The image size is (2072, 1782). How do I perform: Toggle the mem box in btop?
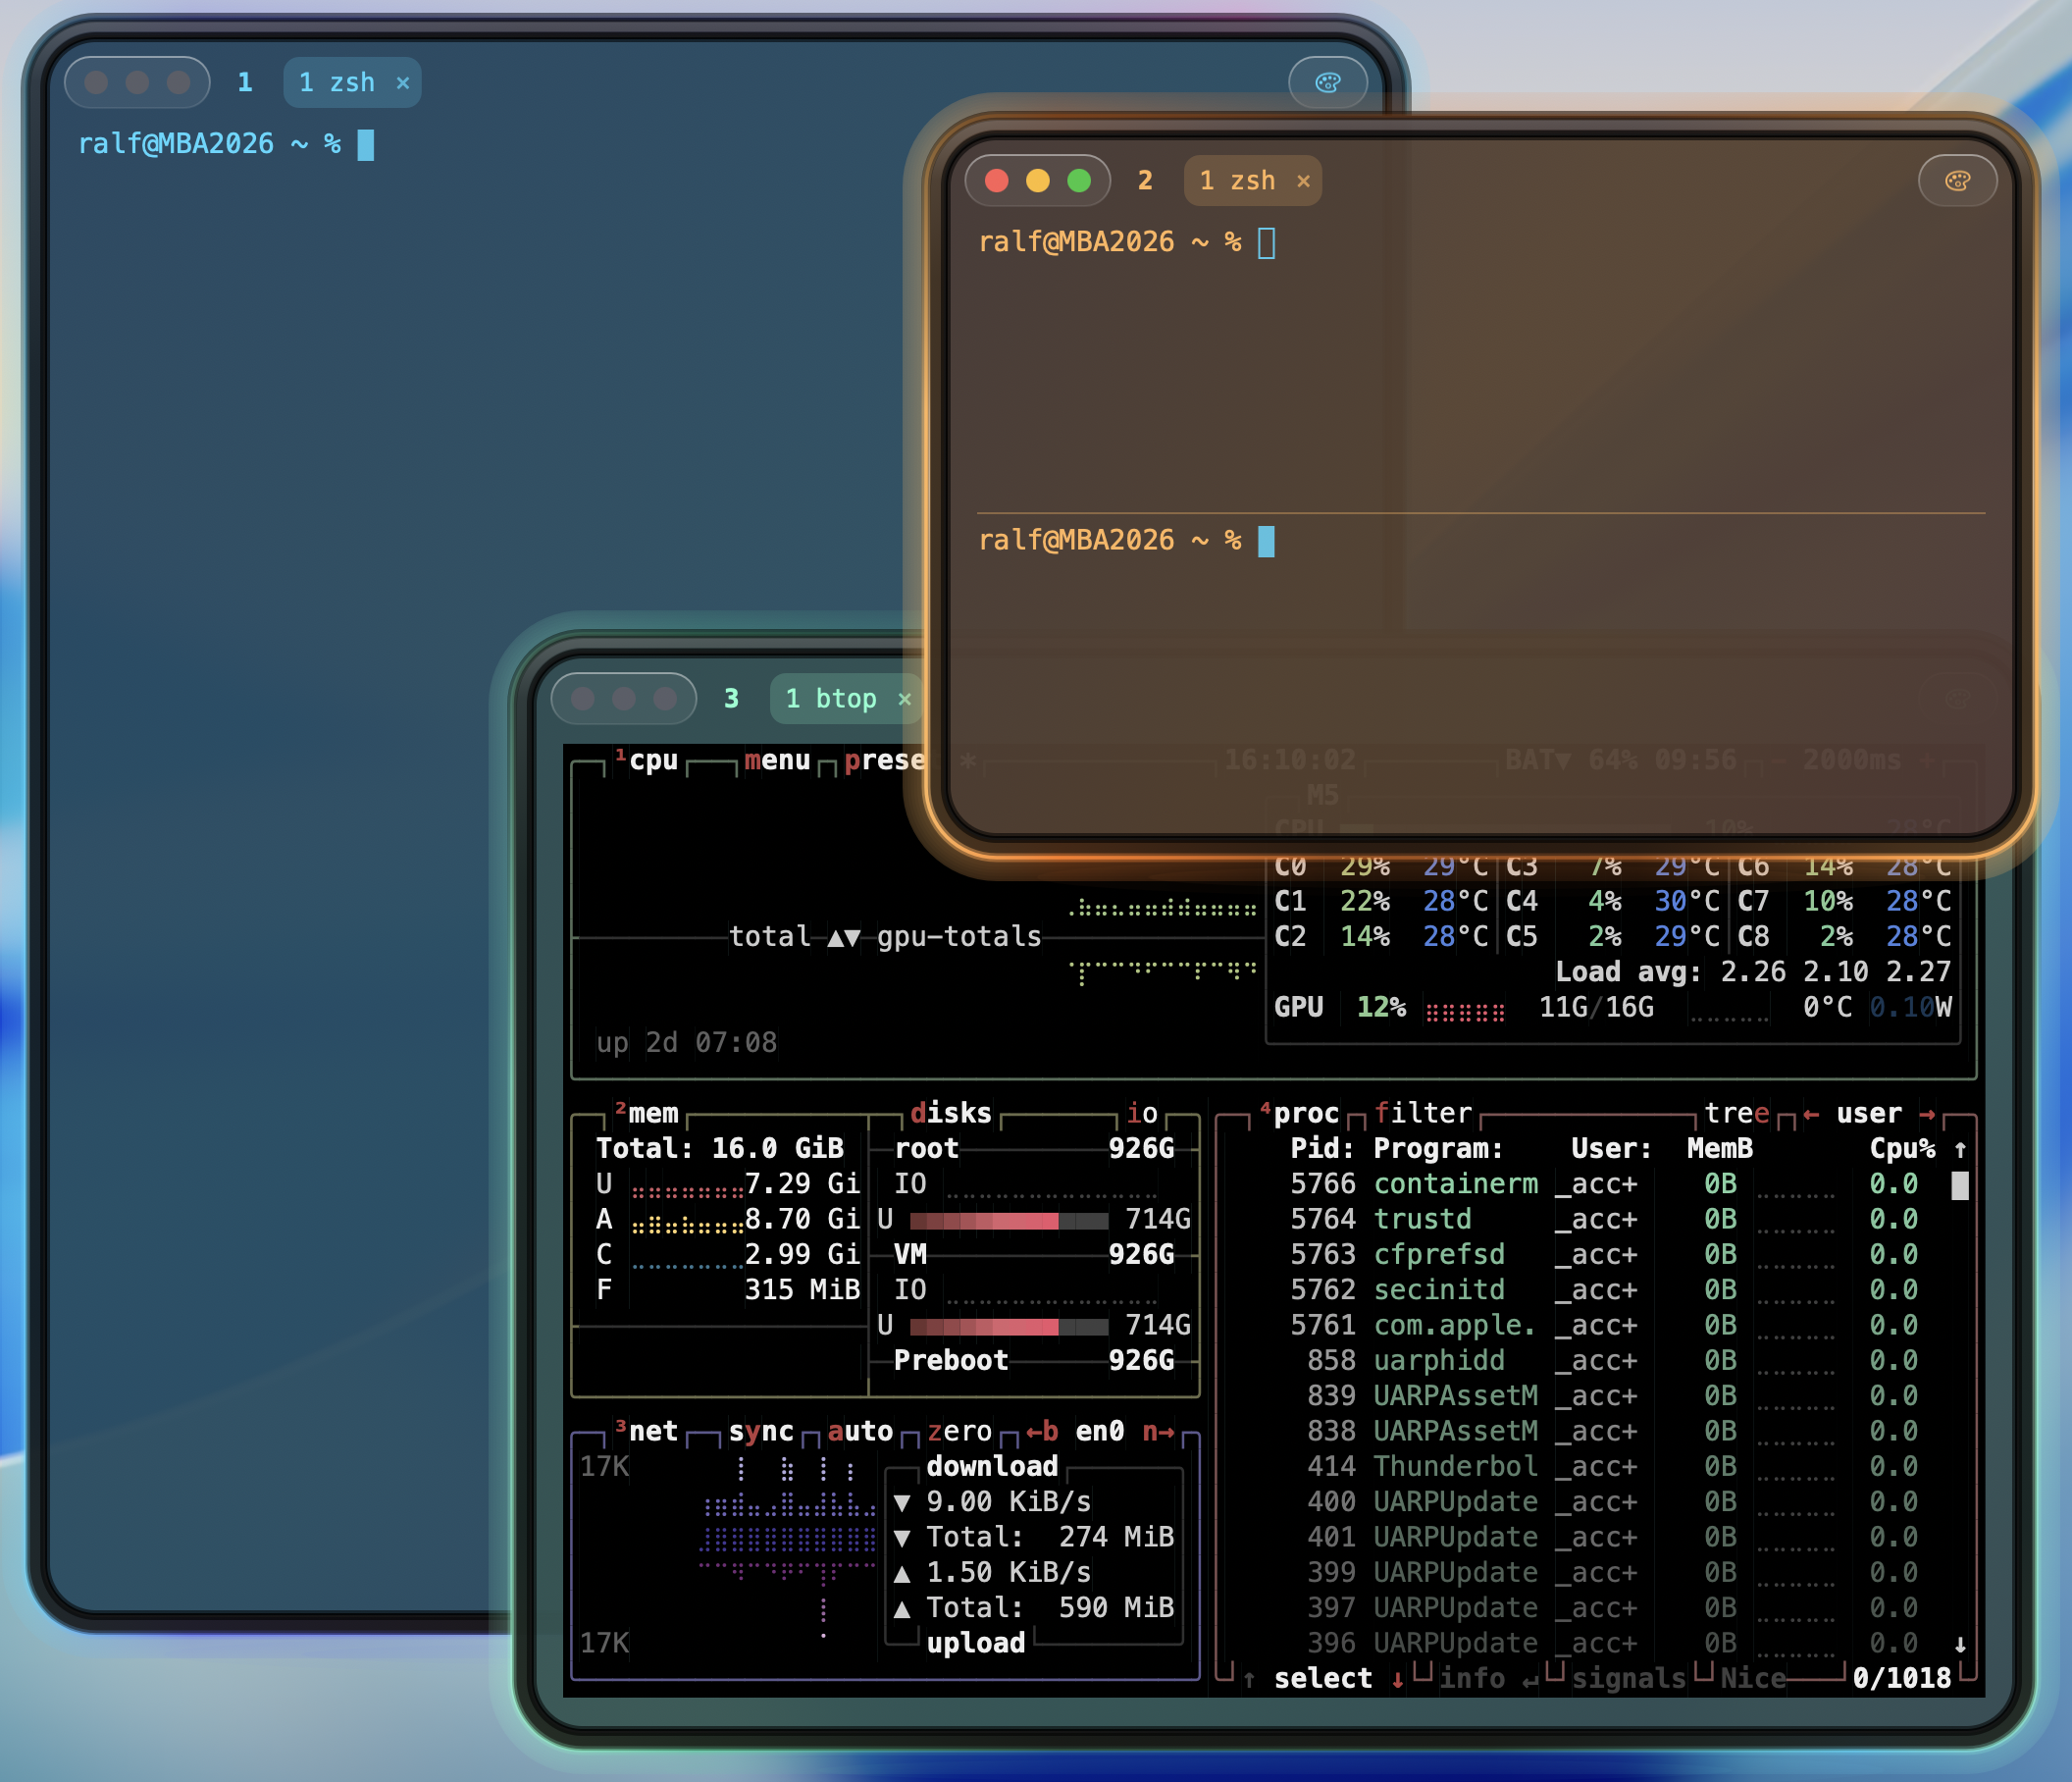[646, 1113]
